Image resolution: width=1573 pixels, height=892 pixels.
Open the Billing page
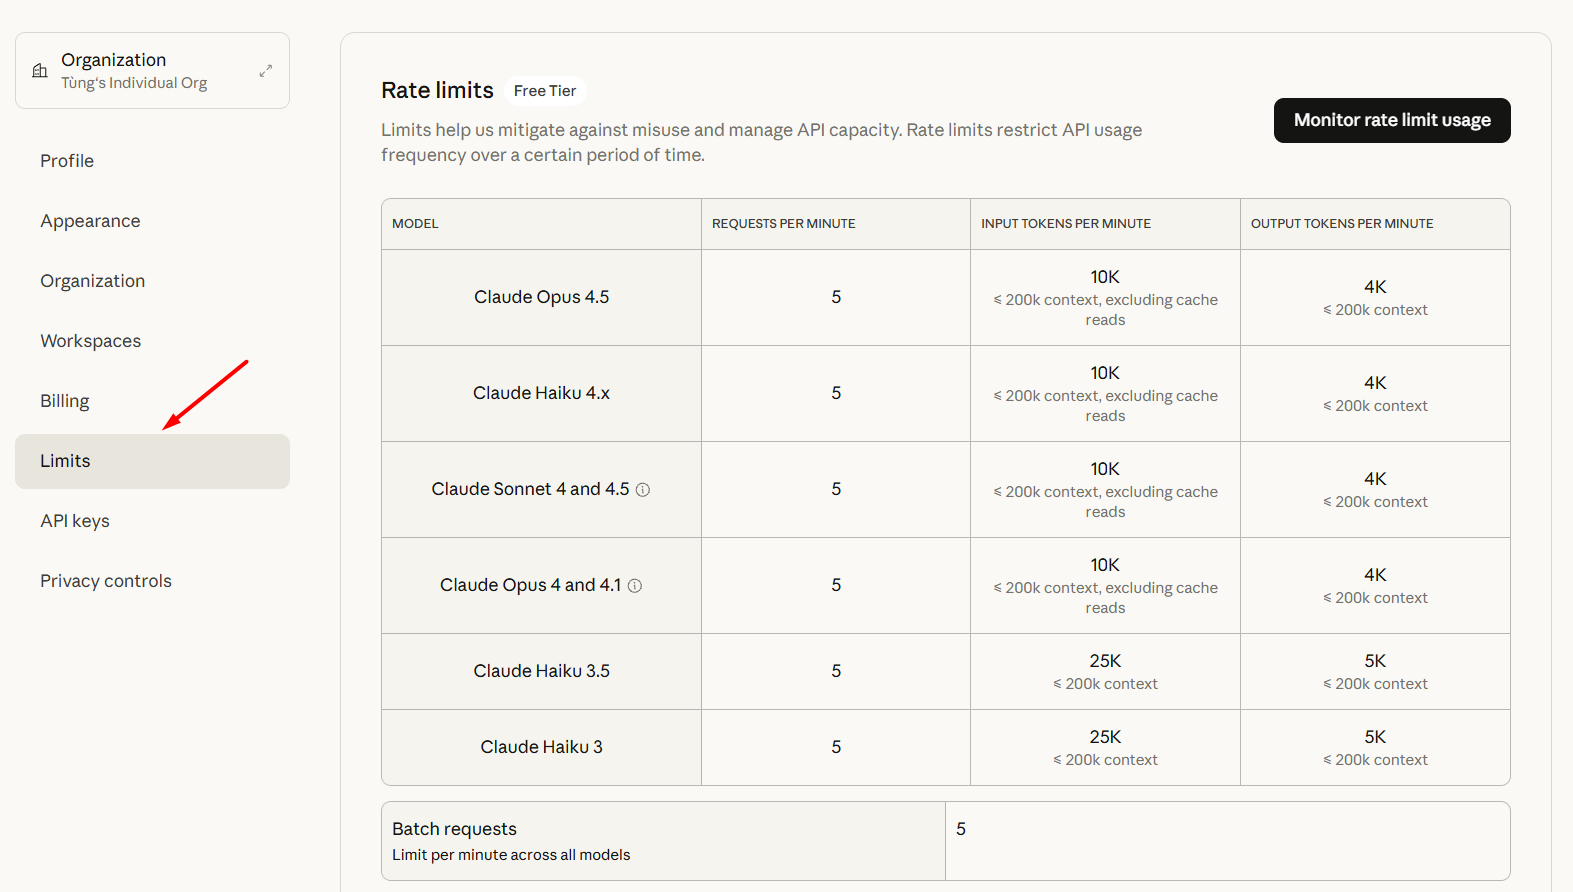click(x=65, y=401)
